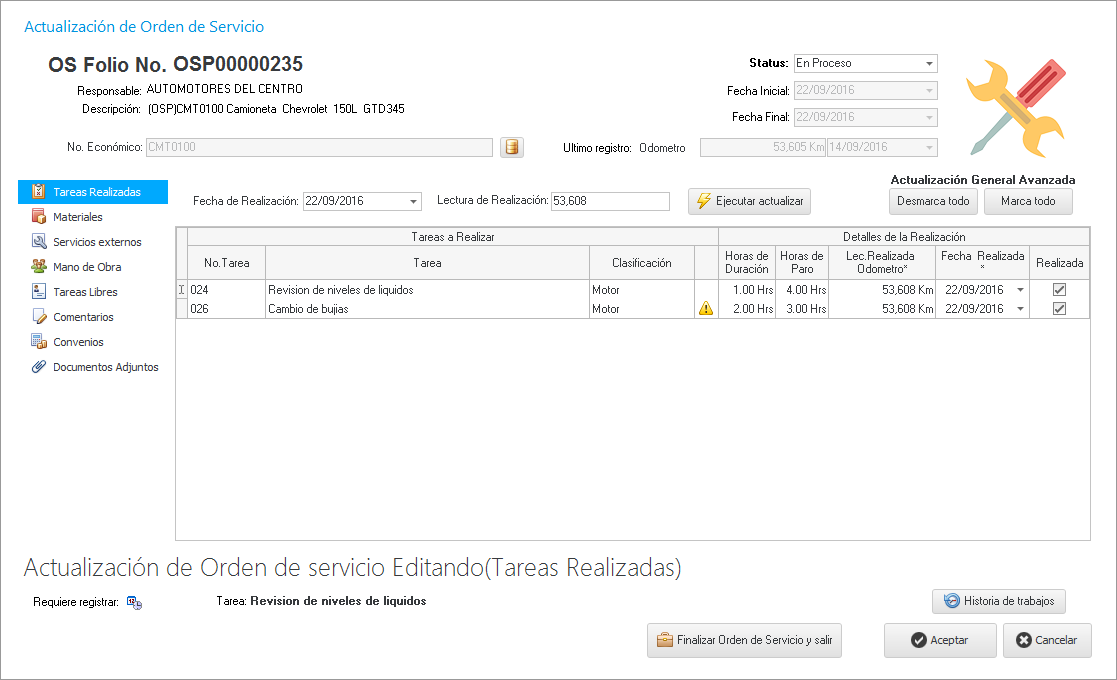1117x680 pixels.
Task: Click the Servicios externos magnifier icon
Action: point(39,242)
